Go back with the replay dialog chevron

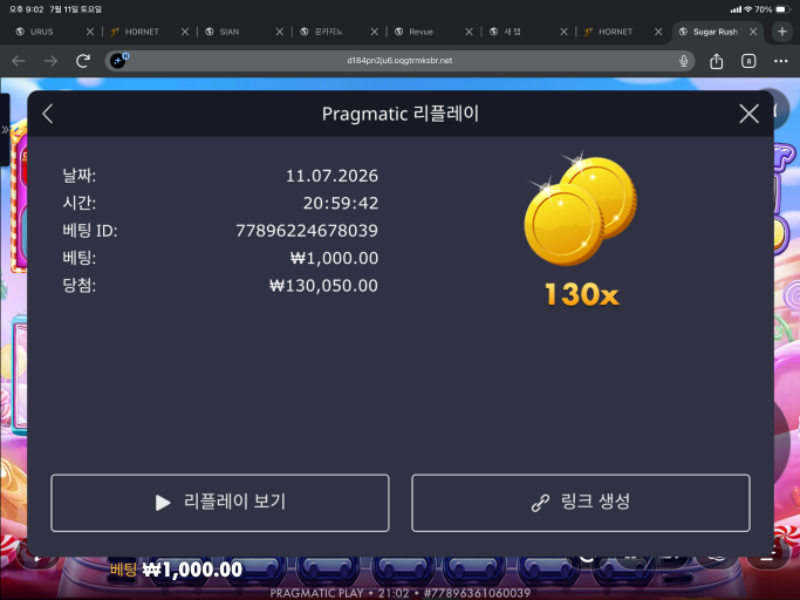[x=48, y=114]
